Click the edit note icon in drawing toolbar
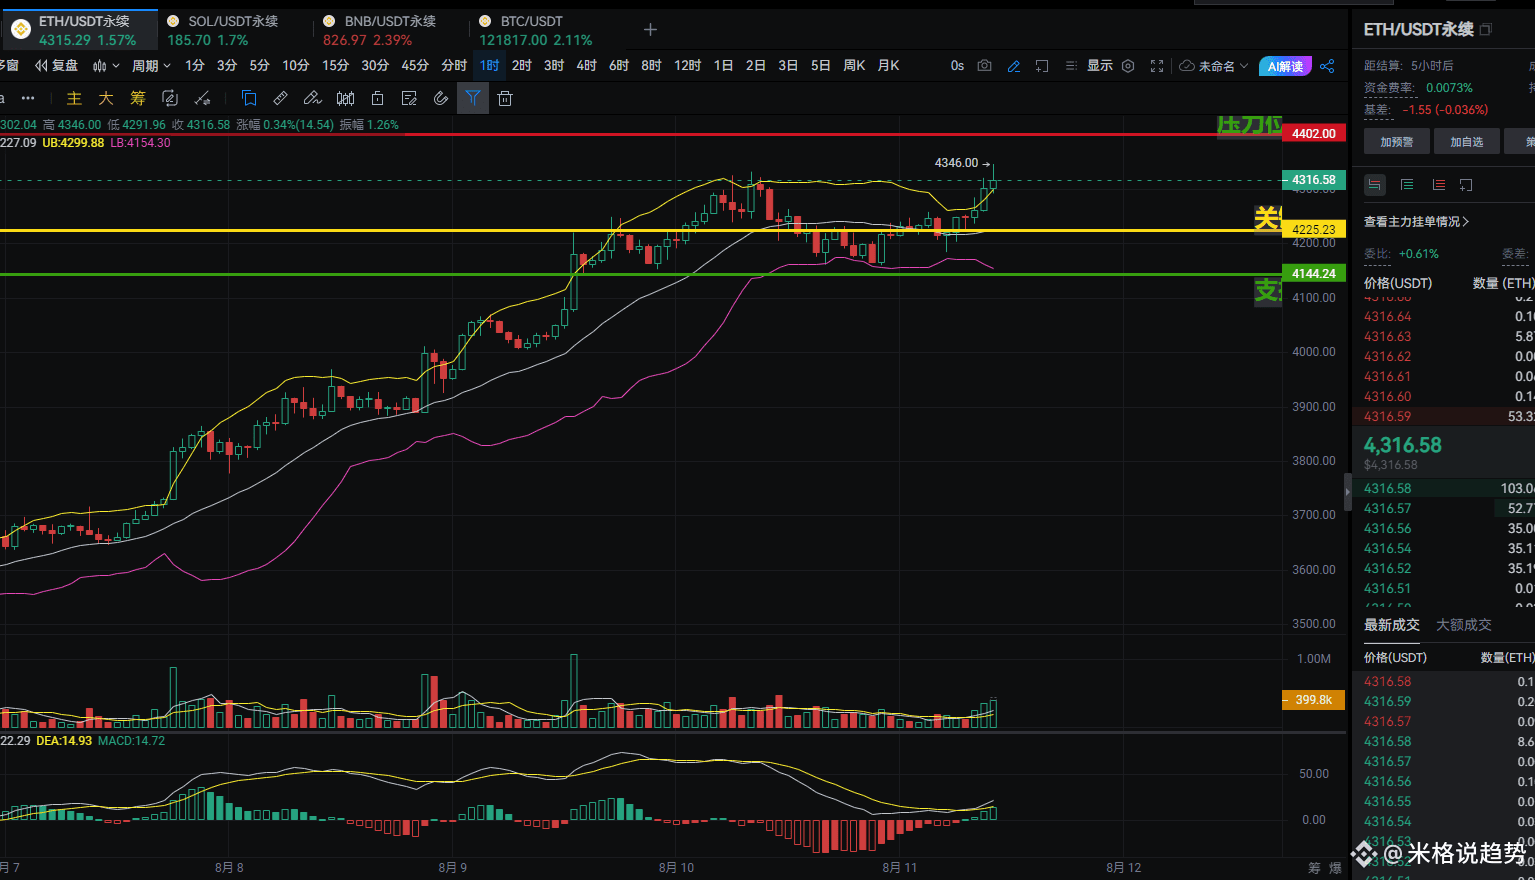This screenshot has width=1535, height=880. tap(409, 98)
